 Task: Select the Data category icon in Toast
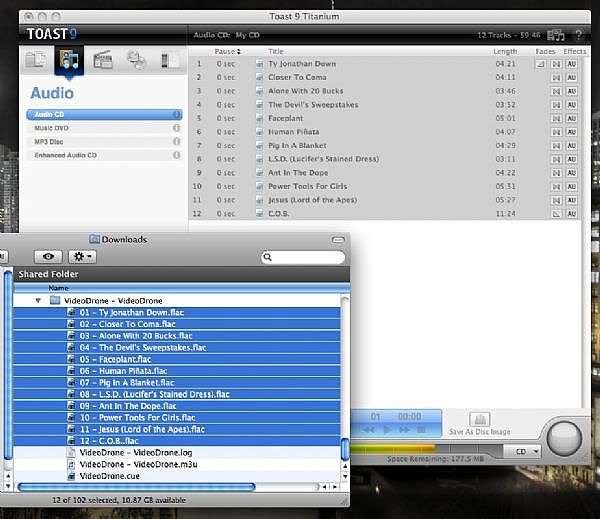coord(36,60)
